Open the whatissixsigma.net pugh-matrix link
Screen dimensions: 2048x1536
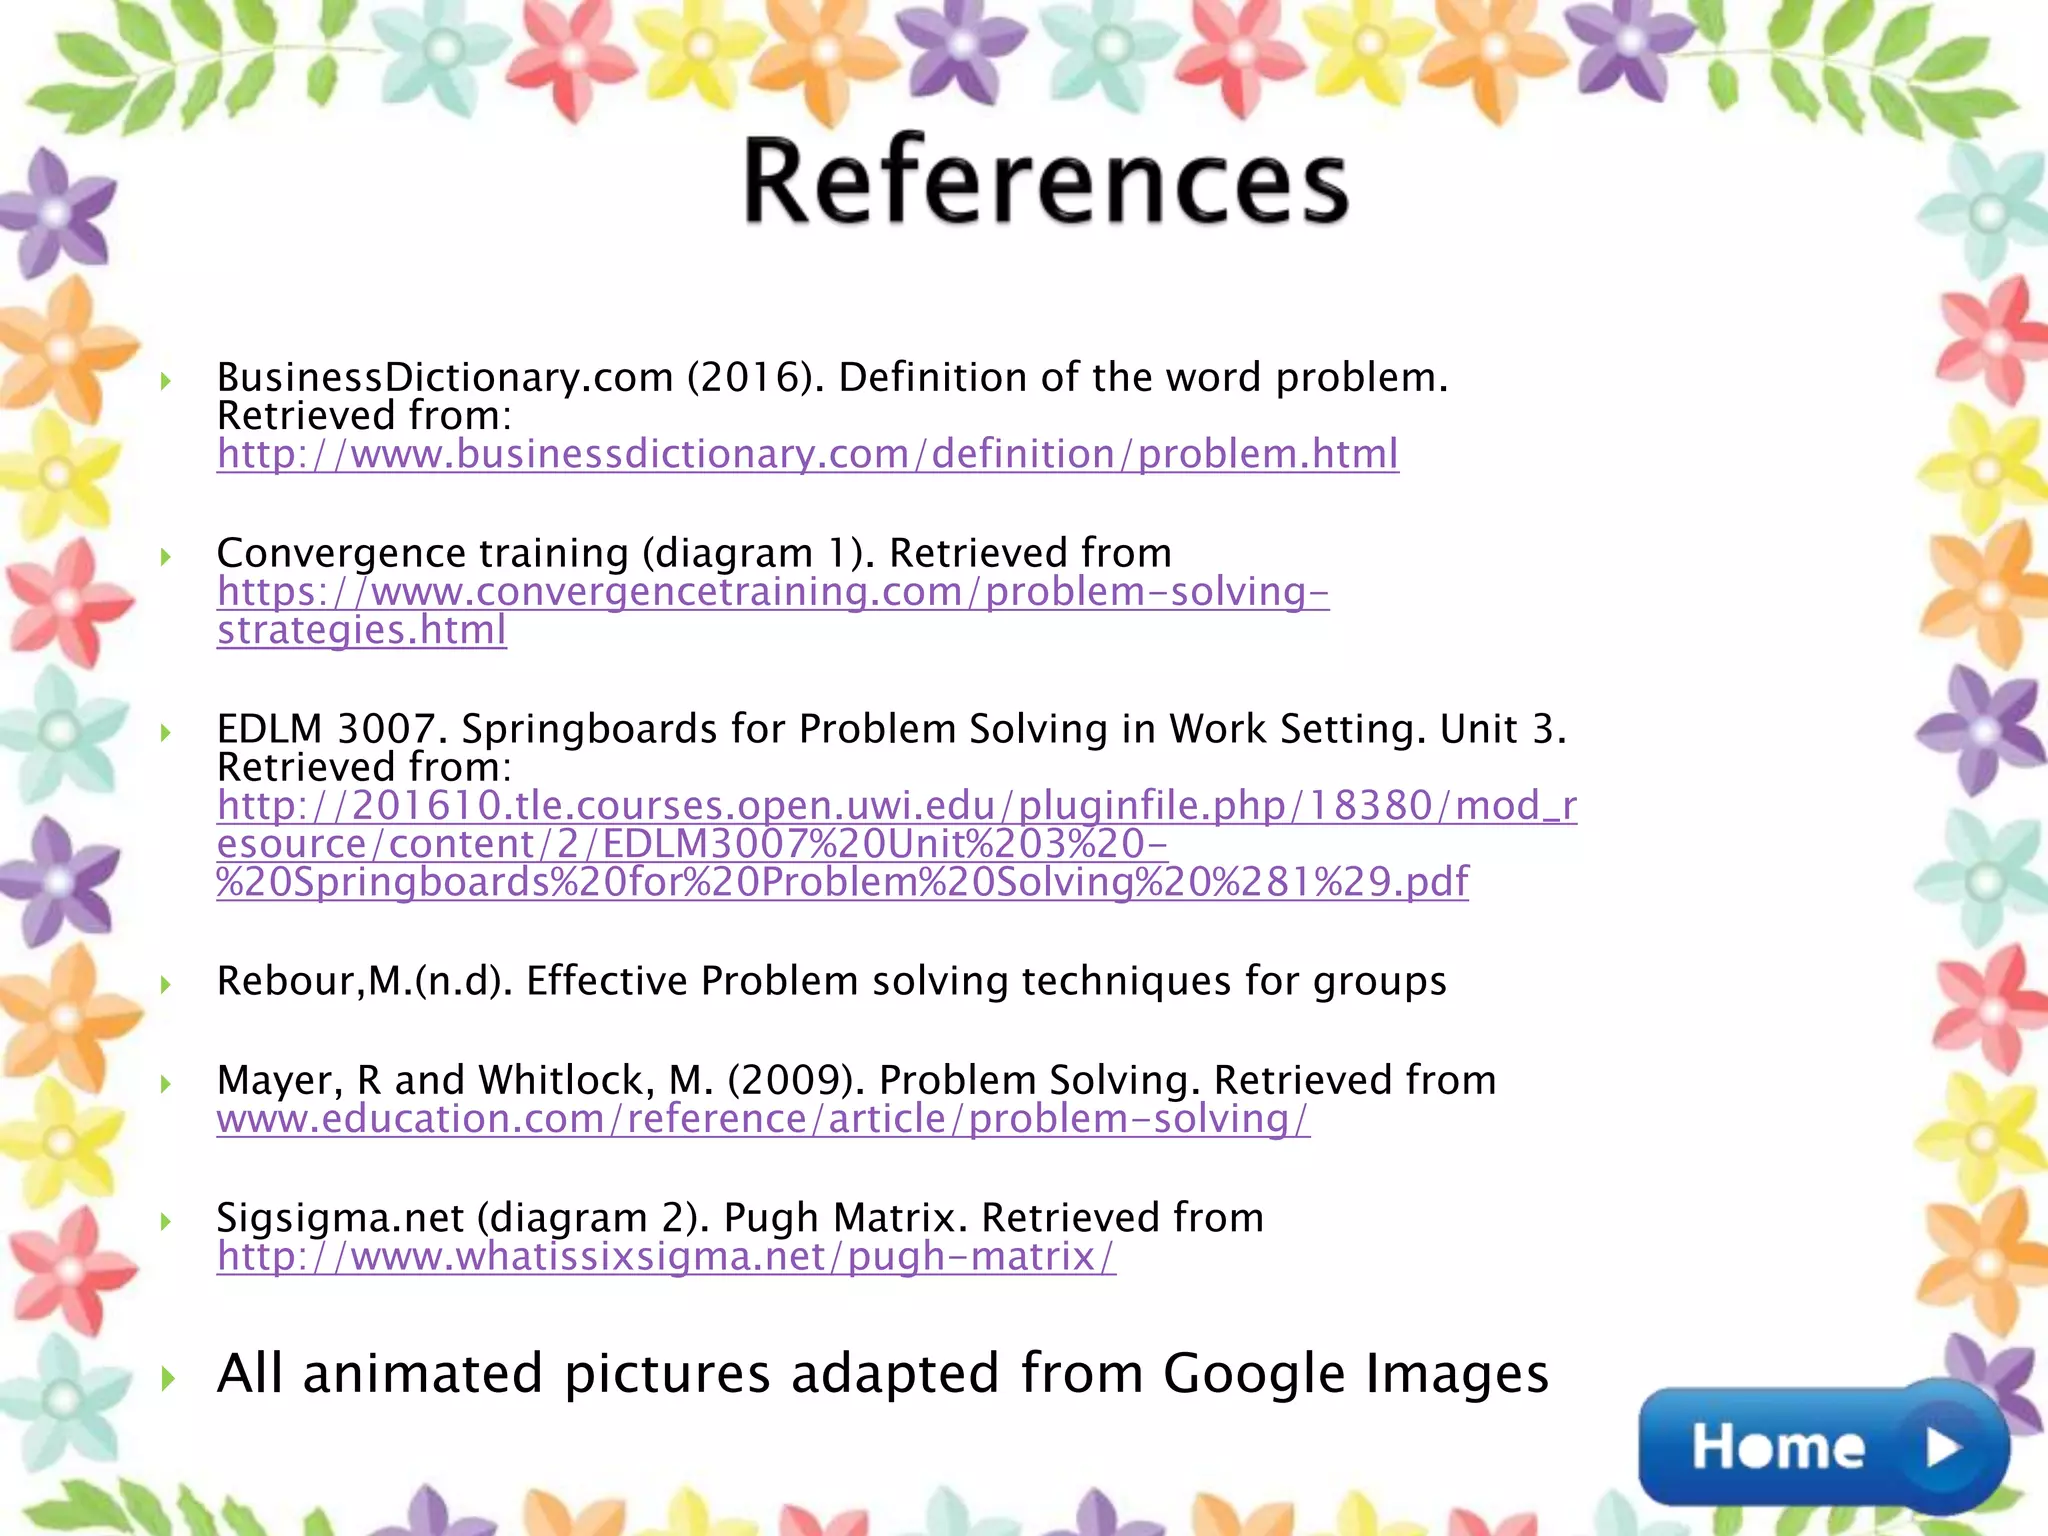666,1256
